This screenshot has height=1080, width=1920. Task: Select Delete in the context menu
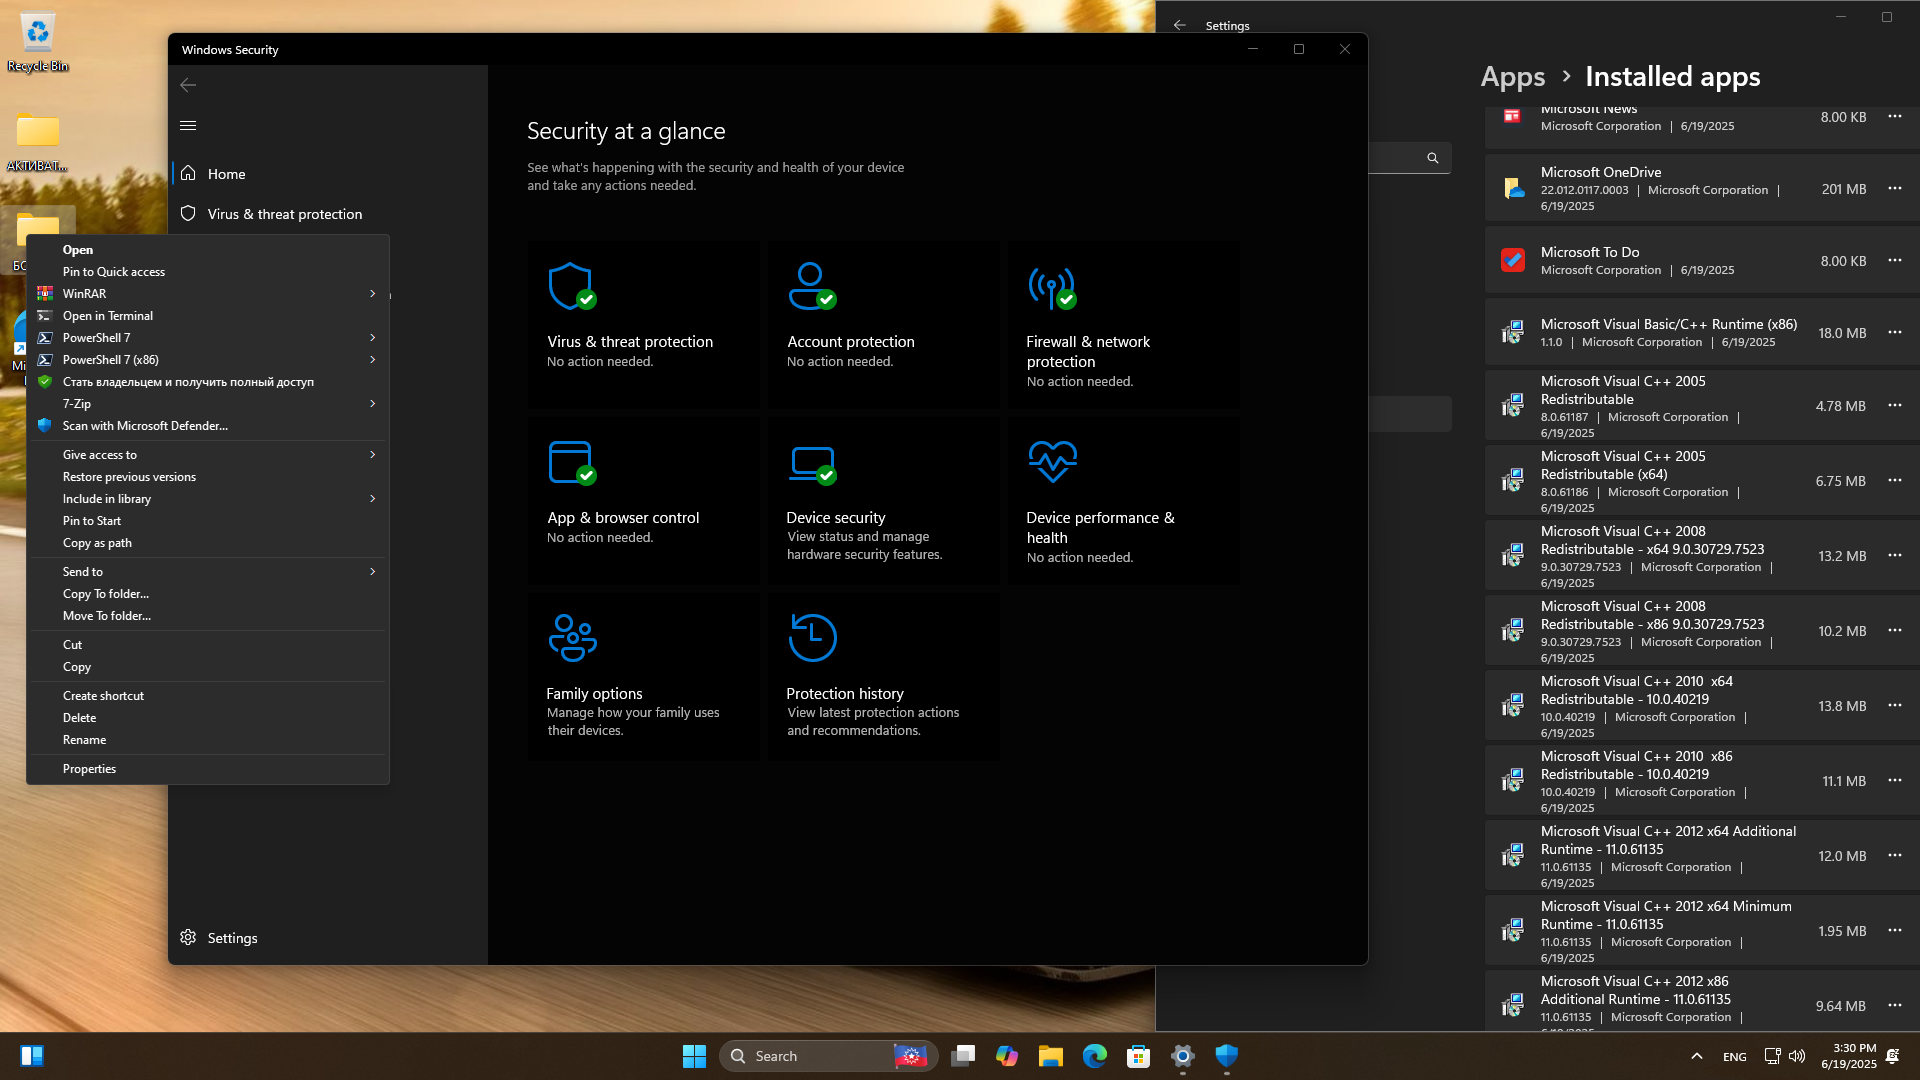coord(208,718)
